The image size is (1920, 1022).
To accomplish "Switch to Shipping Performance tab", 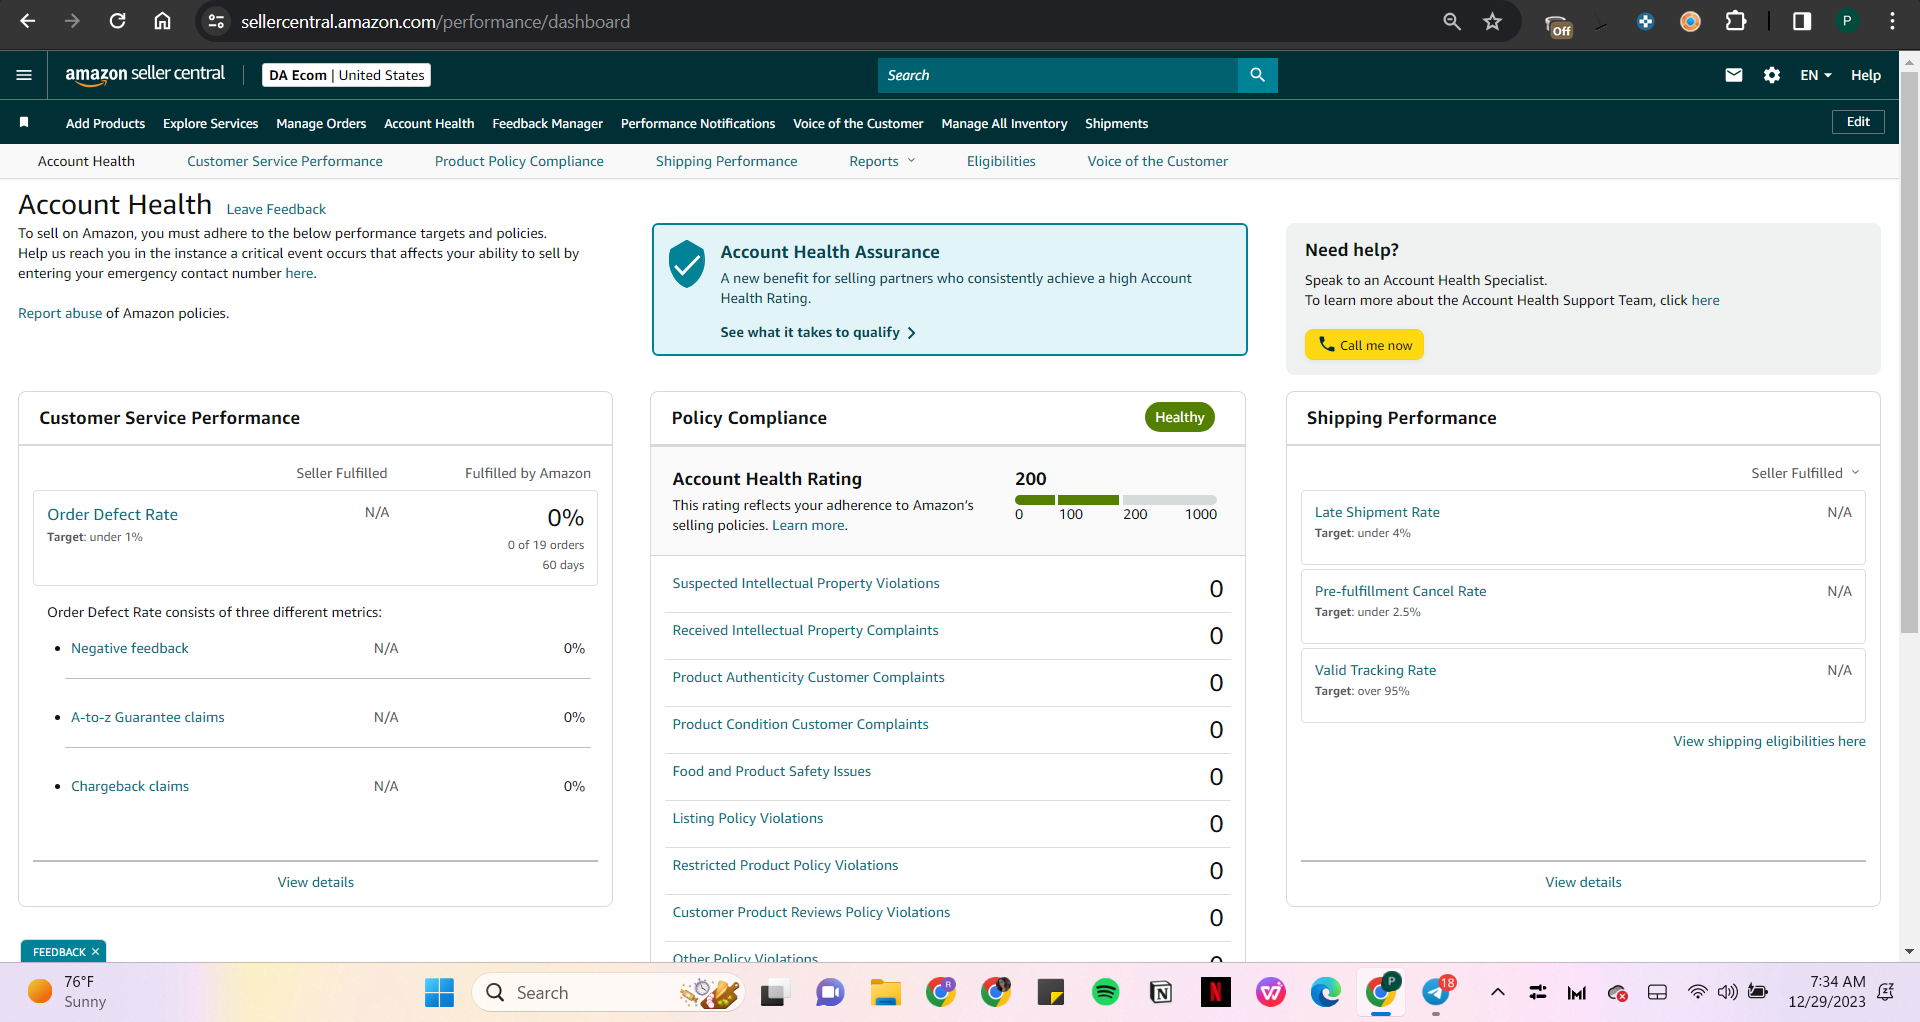I will coord(726,161).
